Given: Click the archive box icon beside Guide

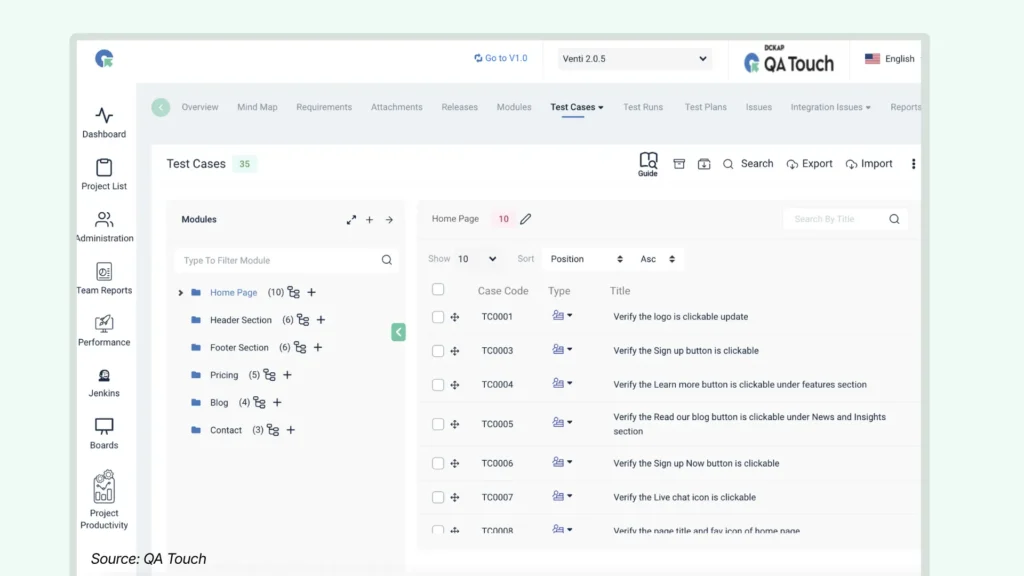Looking at the screenshot, I should (x=679, y=164).
